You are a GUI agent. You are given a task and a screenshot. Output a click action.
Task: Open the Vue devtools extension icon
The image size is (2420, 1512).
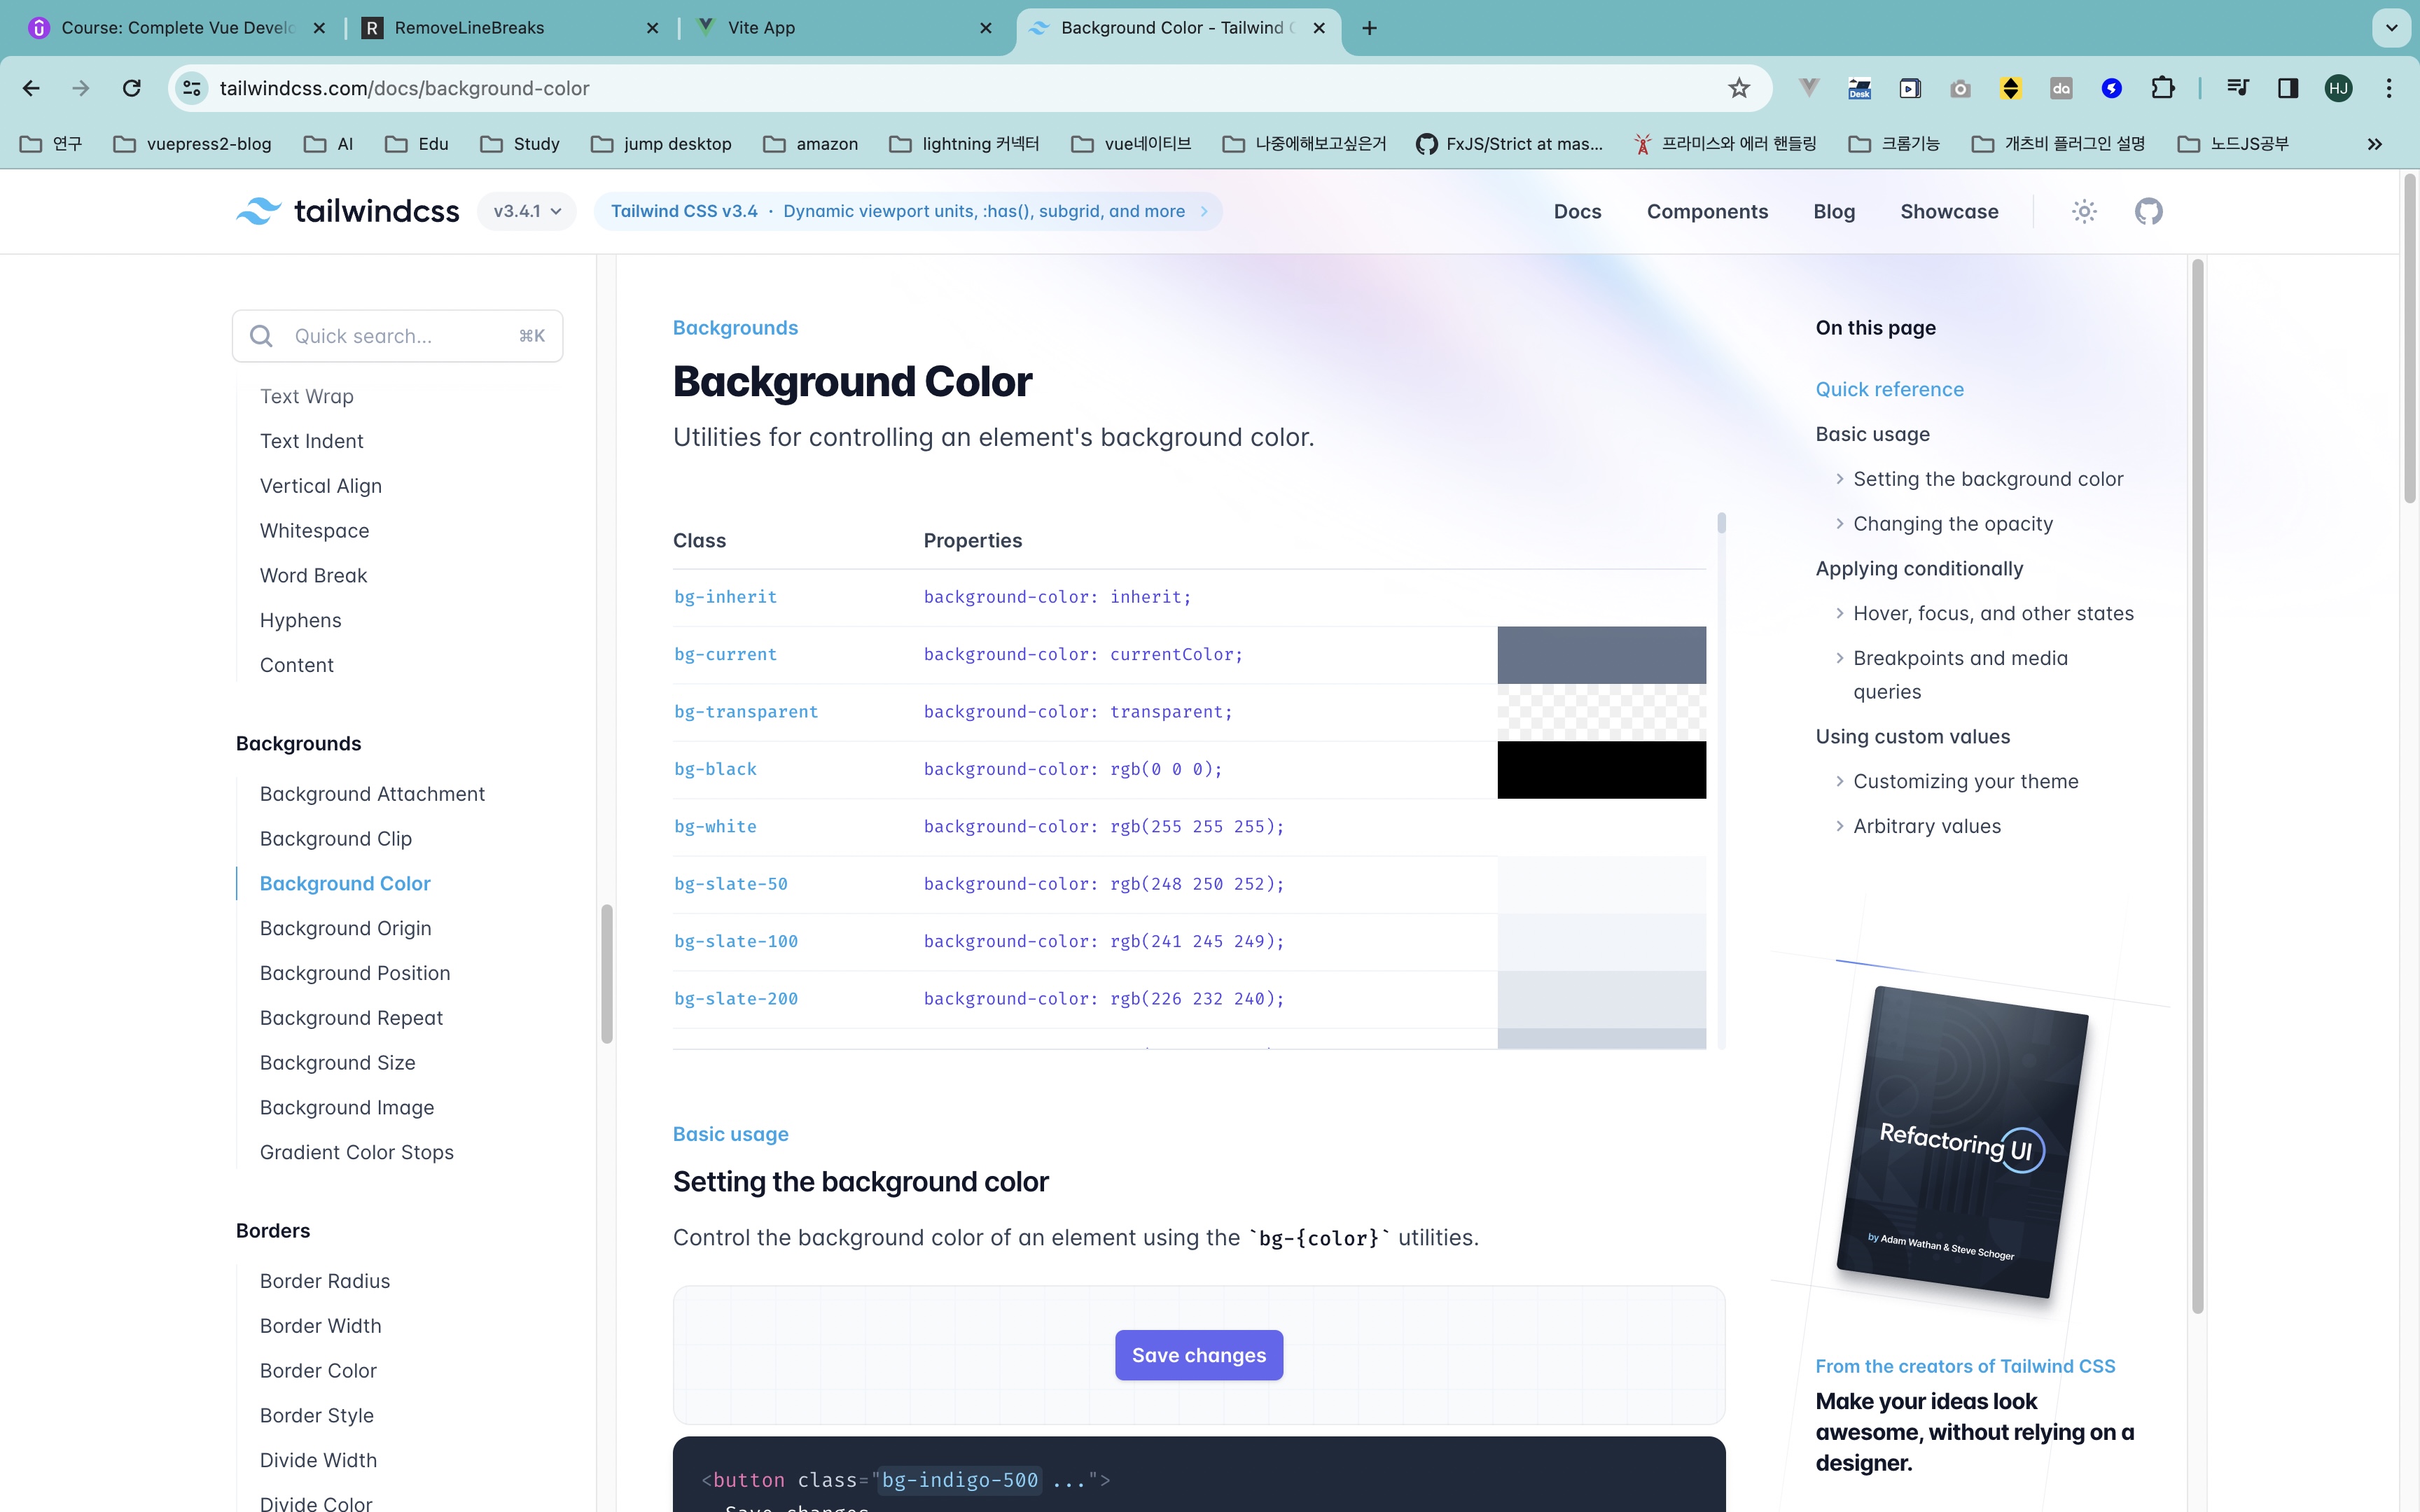[x=1808, y=88]
